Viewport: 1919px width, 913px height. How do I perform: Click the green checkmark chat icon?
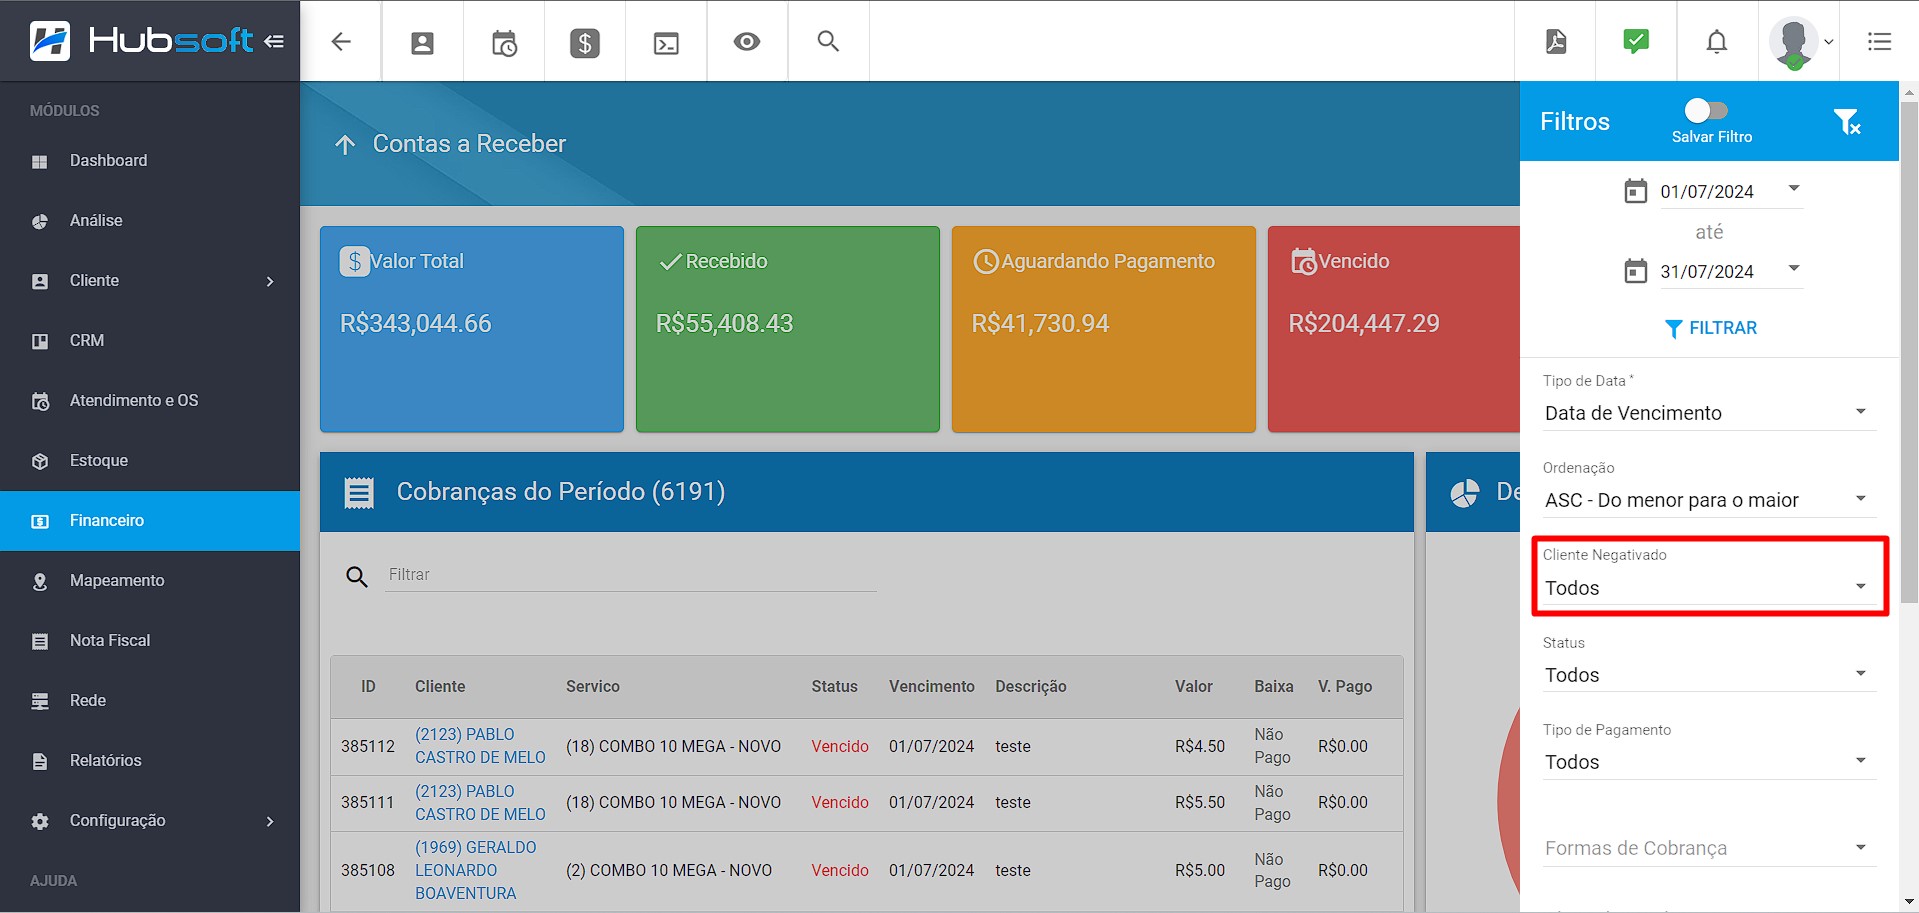point(1636,41)
